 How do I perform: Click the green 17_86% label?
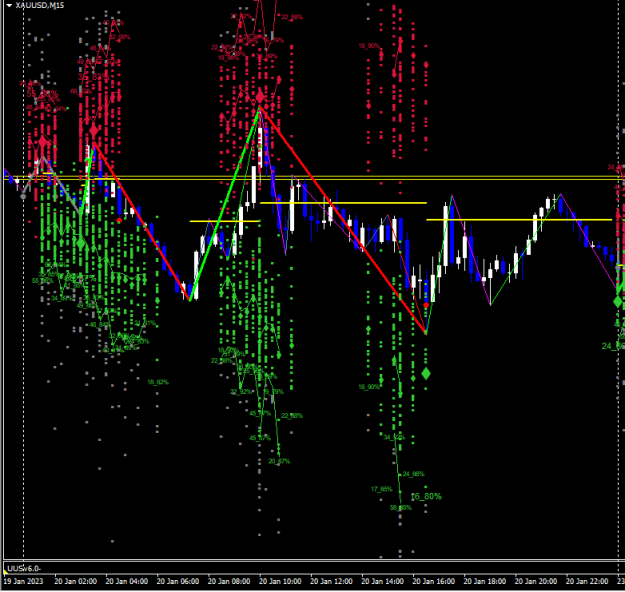tap(381, 489)
